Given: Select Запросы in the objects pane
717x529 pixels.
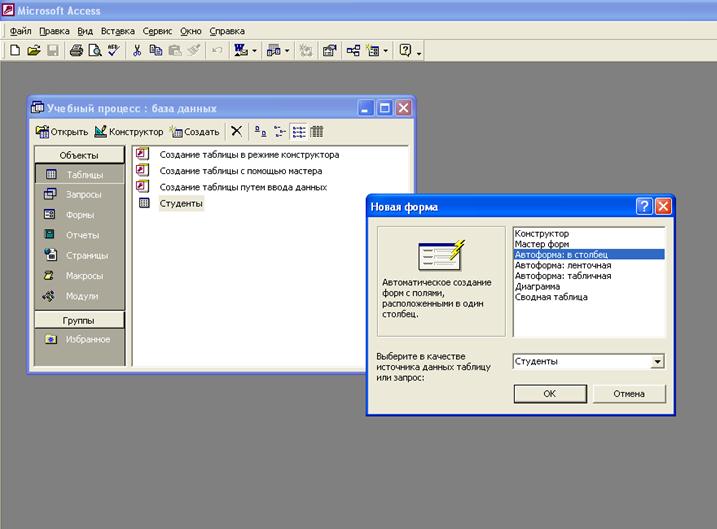Looking at the screenshot, I should tap(79, 194).
